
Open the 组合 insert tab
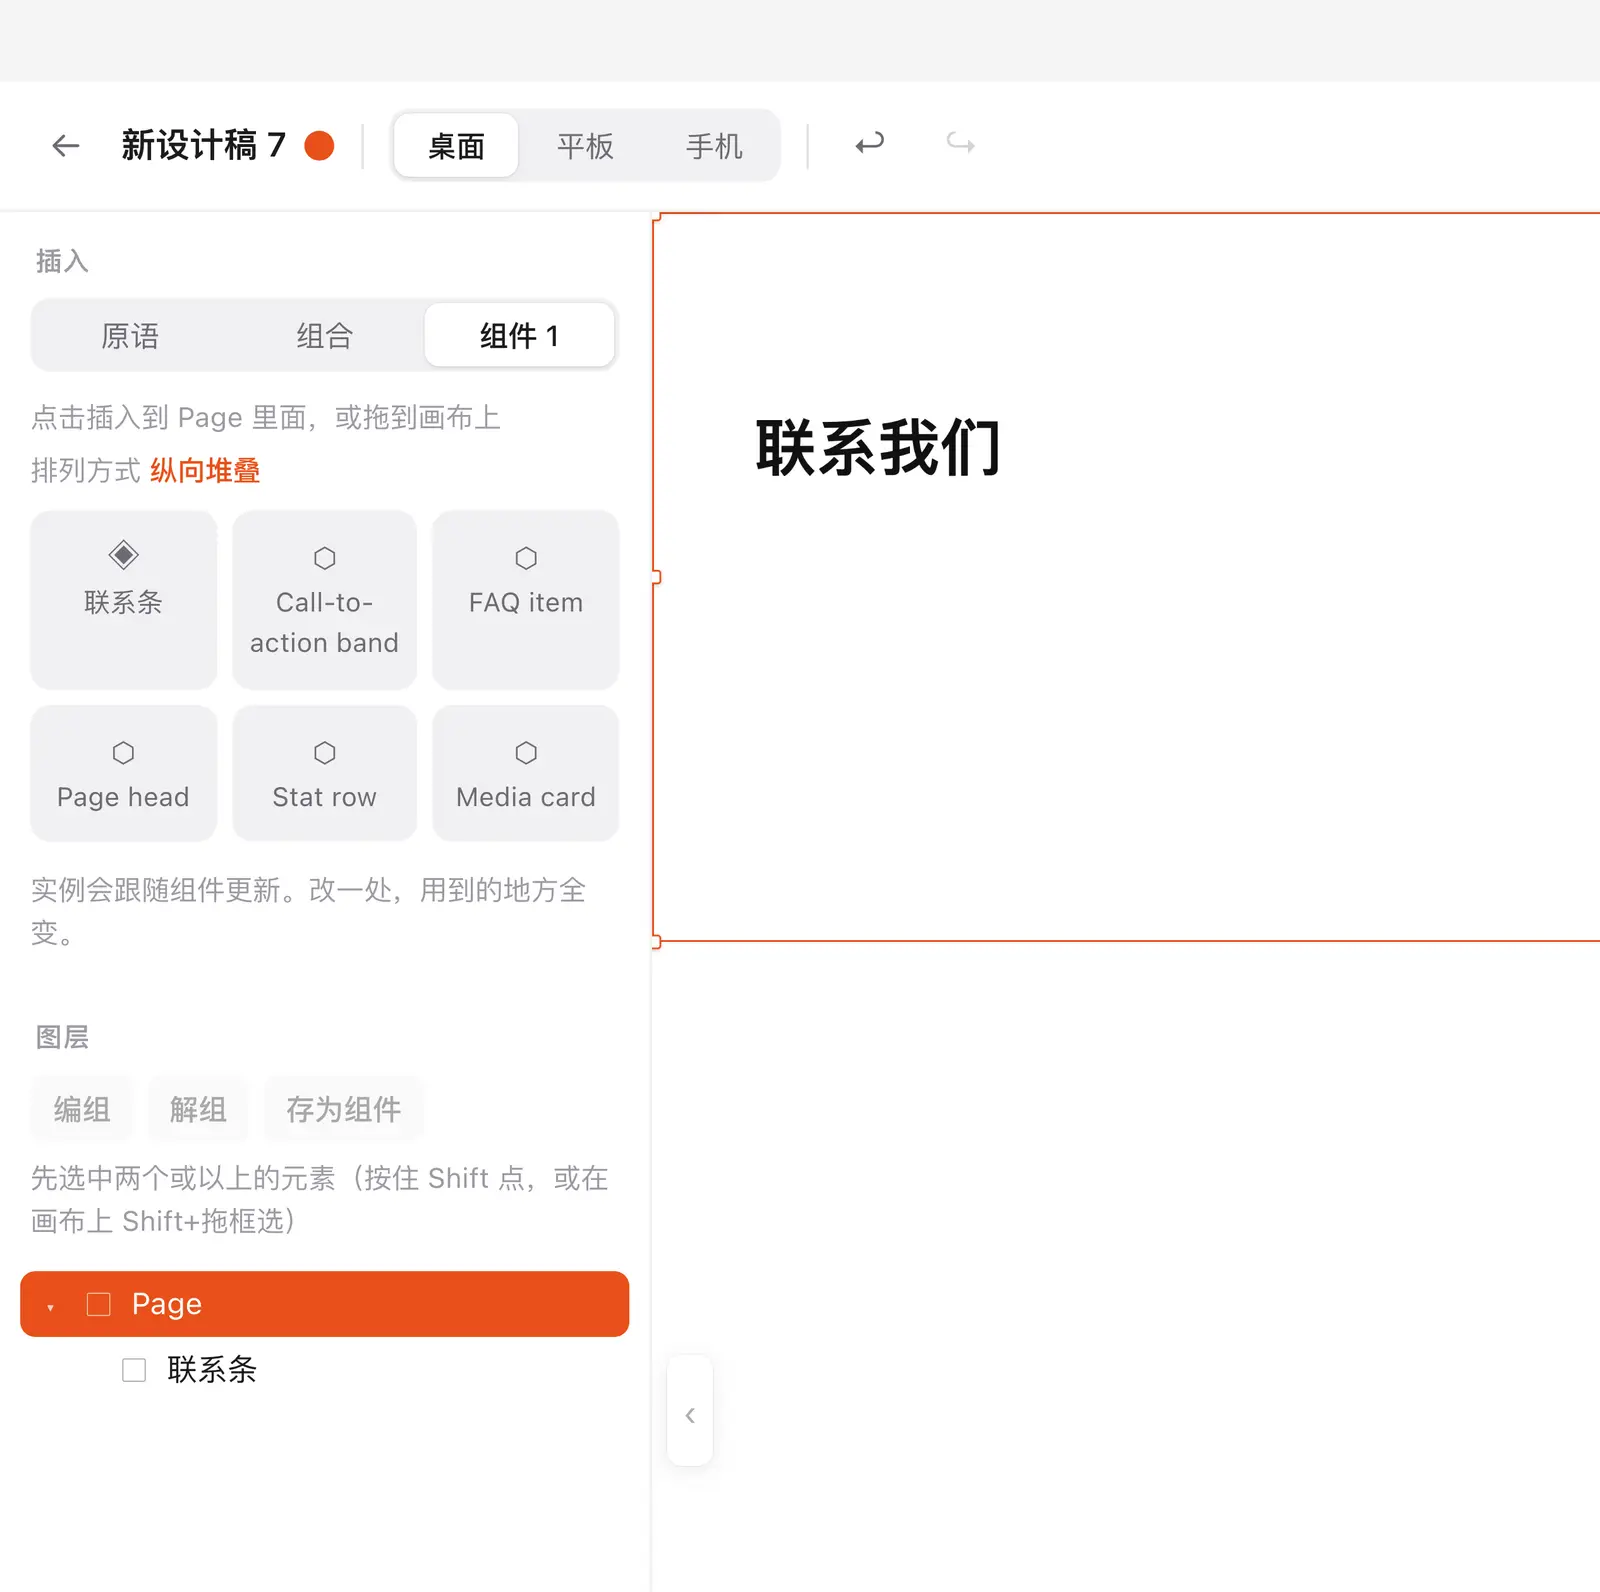[324, 336]
